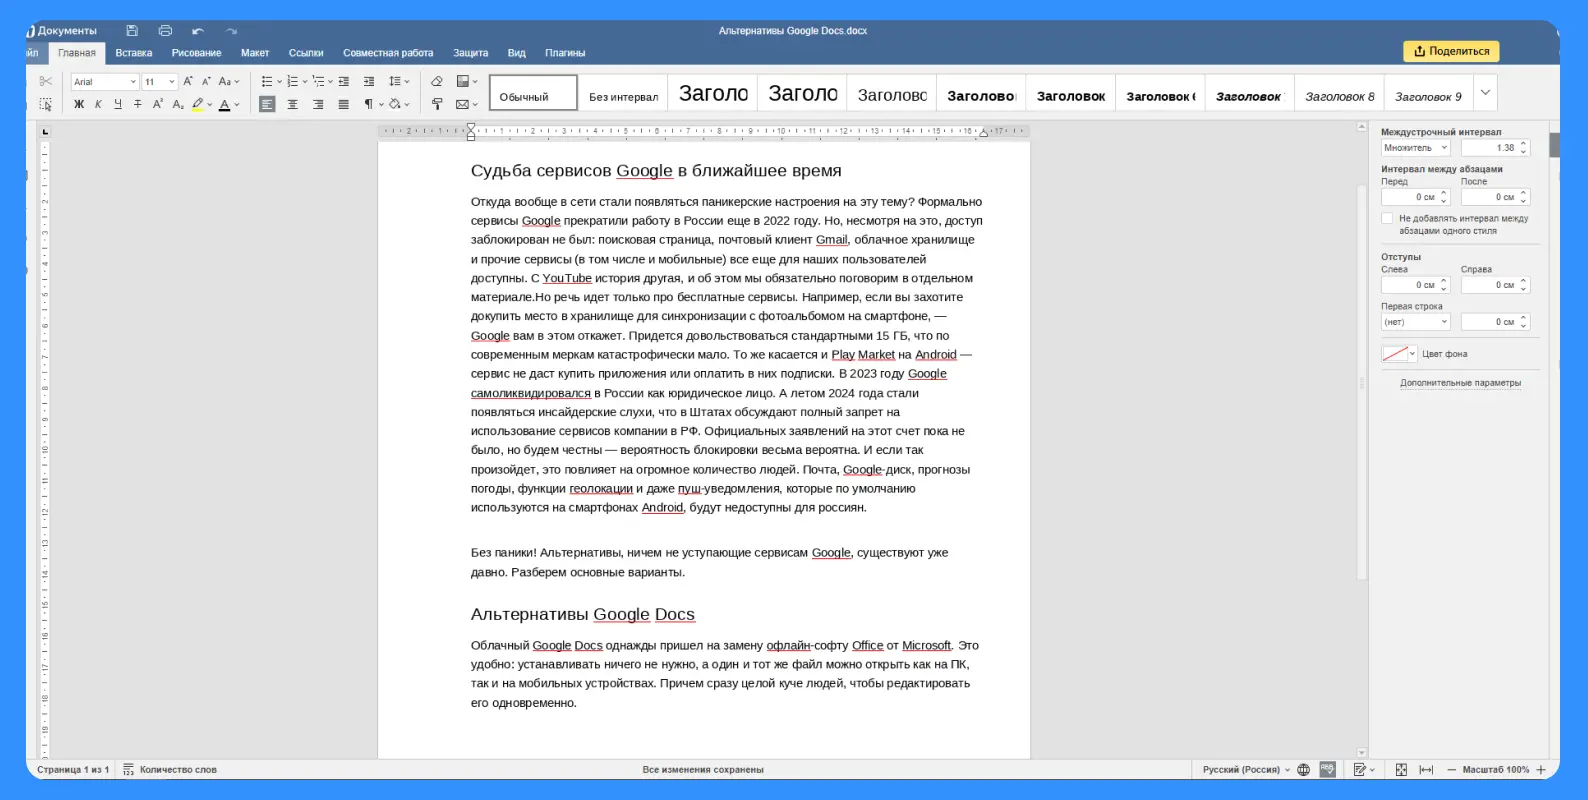Screen dimensions: 1588x800
Task: Click the fit-to-width icon in status bar
Action: coord(1426,769)
